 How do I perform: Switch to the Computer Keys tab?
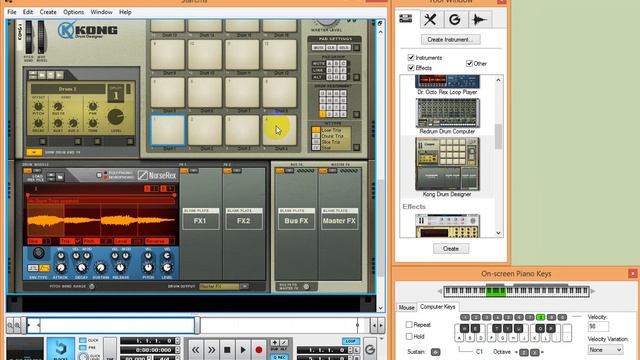tap(438, 307)
